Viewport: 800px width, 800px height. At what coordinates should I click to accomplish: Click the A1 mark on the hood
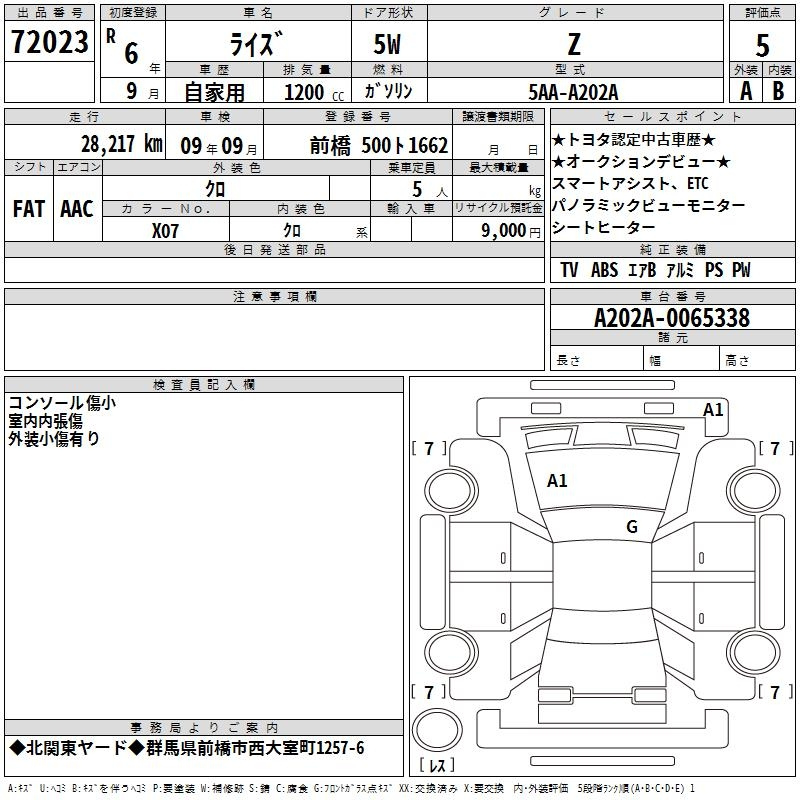pyautogui.click(x=557, y=481)
